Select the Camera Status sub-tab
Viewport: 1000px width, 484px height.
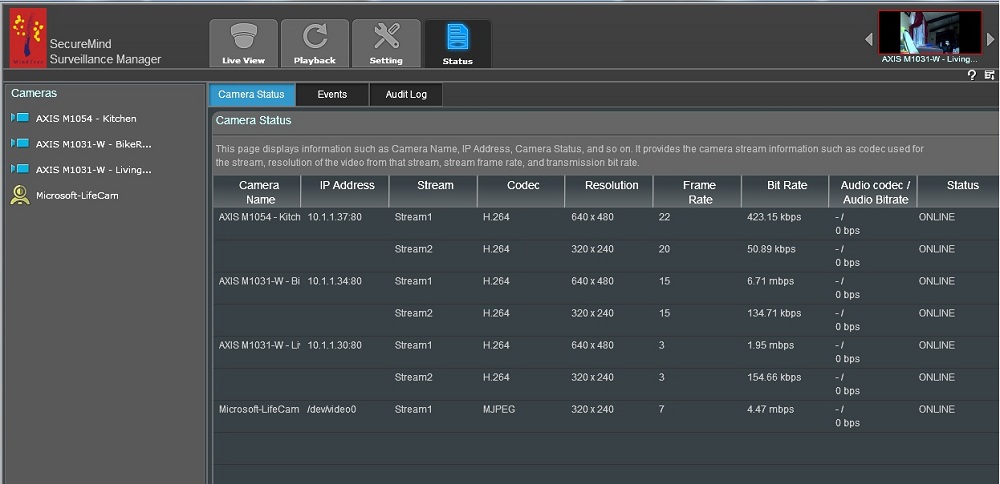[251, 94]
